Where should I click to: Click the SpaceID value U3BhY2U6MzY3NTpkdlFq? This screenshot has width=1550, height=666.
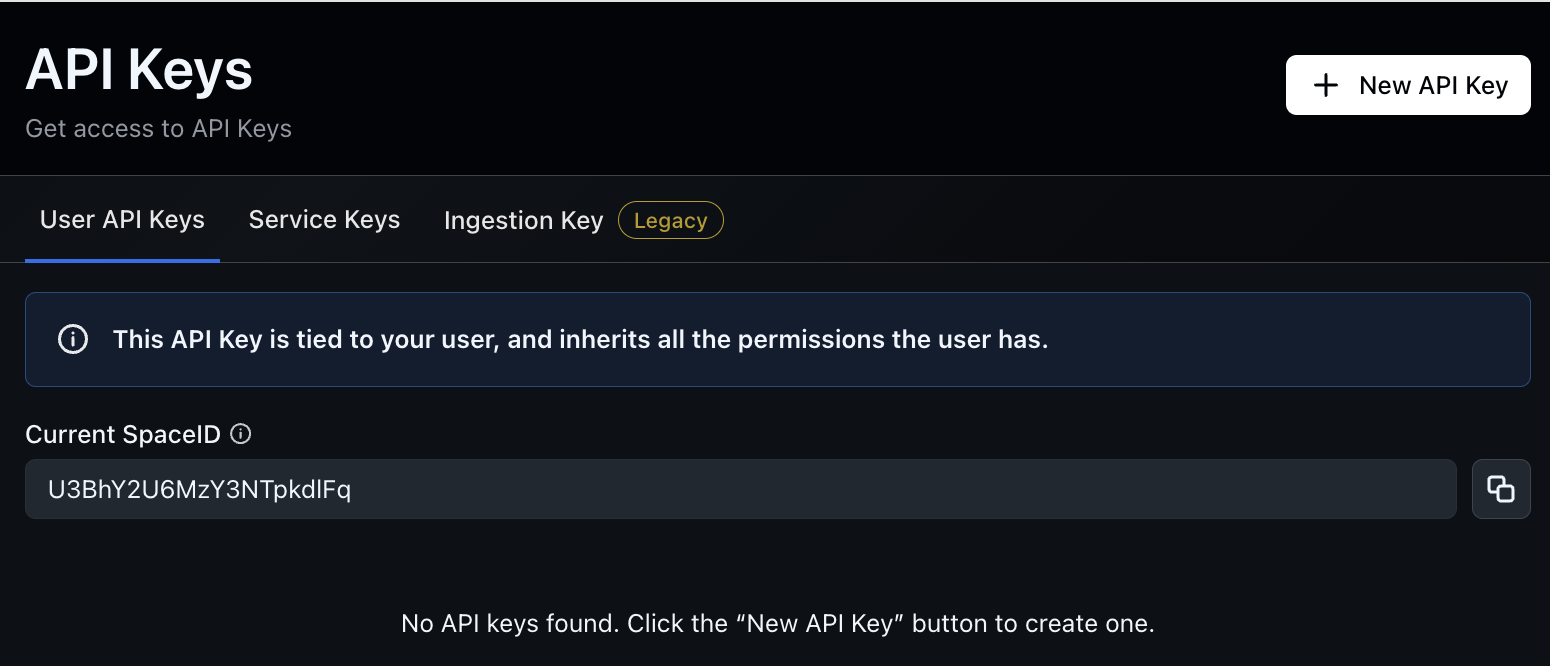199,490
